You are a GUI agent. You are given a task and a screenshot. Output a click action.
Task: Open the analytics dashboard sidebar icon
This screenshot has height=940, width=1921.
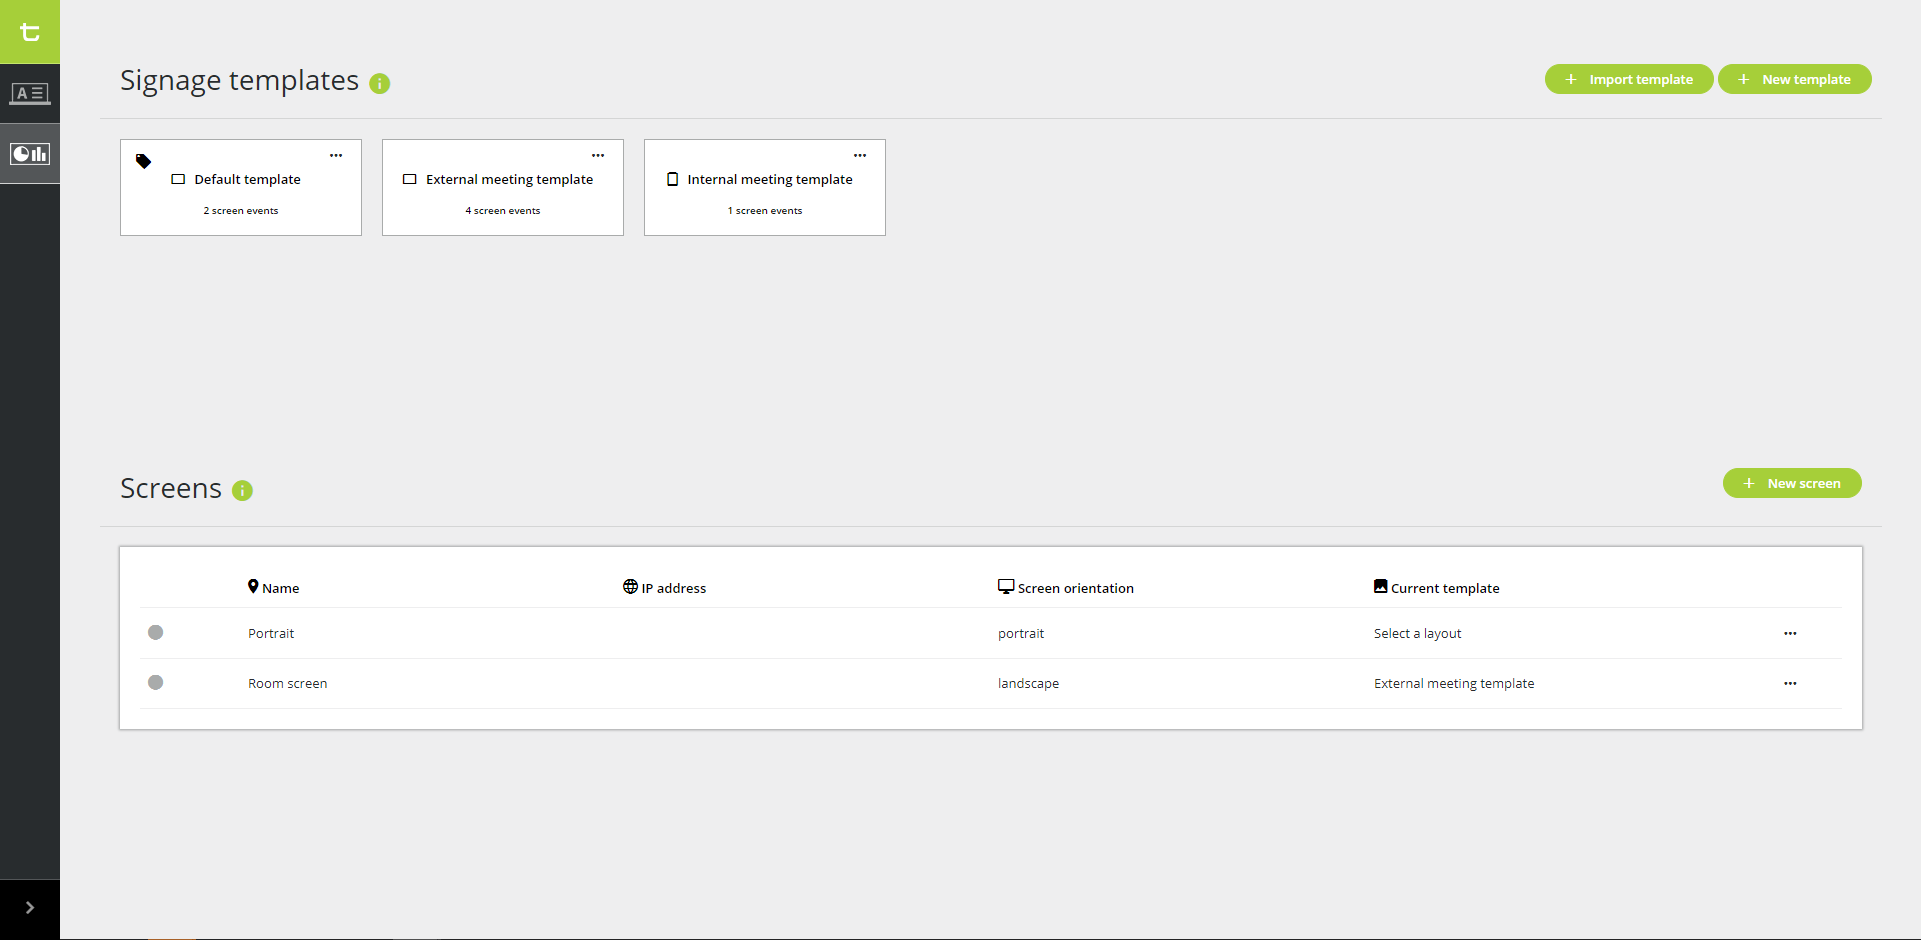[x=30, y=154]
